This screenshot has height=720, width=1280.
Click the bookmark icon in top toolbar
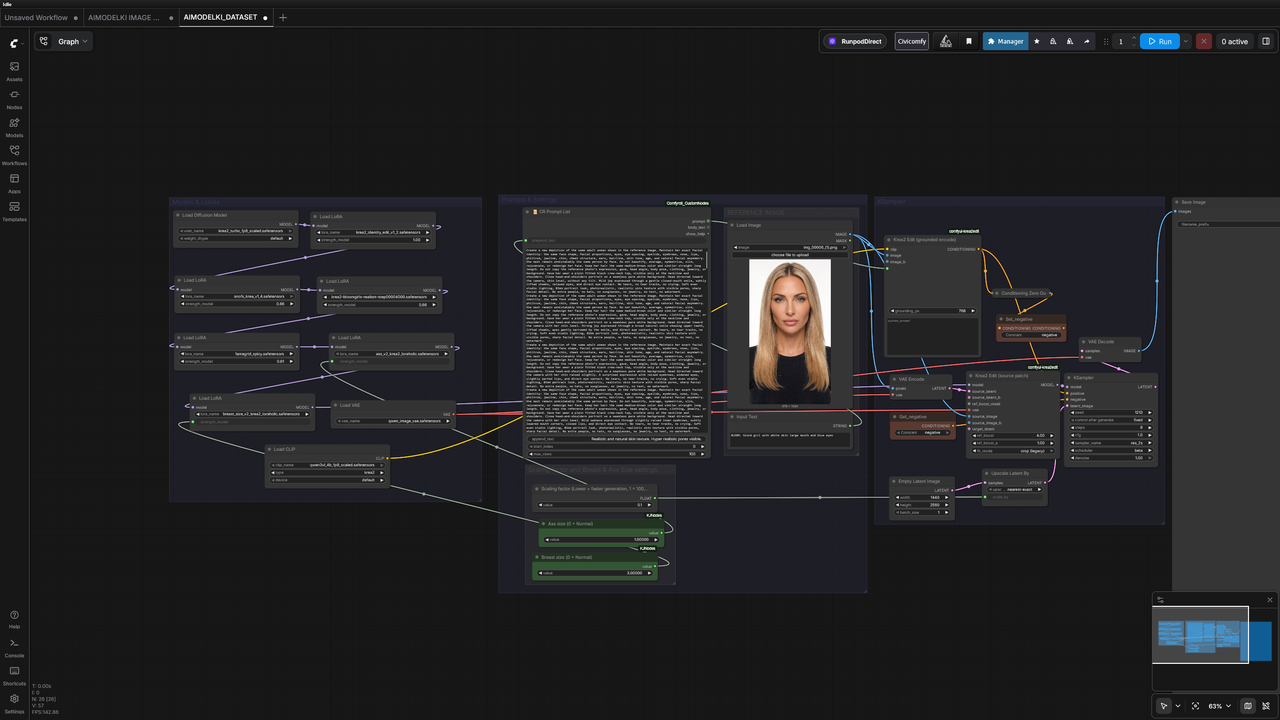968,41
